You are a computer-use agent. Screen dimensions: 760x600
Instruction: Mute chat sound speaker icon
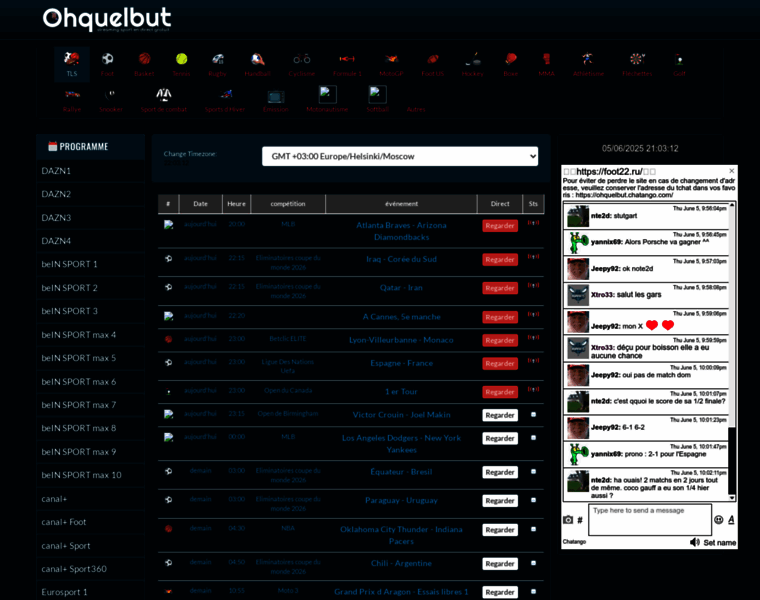pos(695,542)
